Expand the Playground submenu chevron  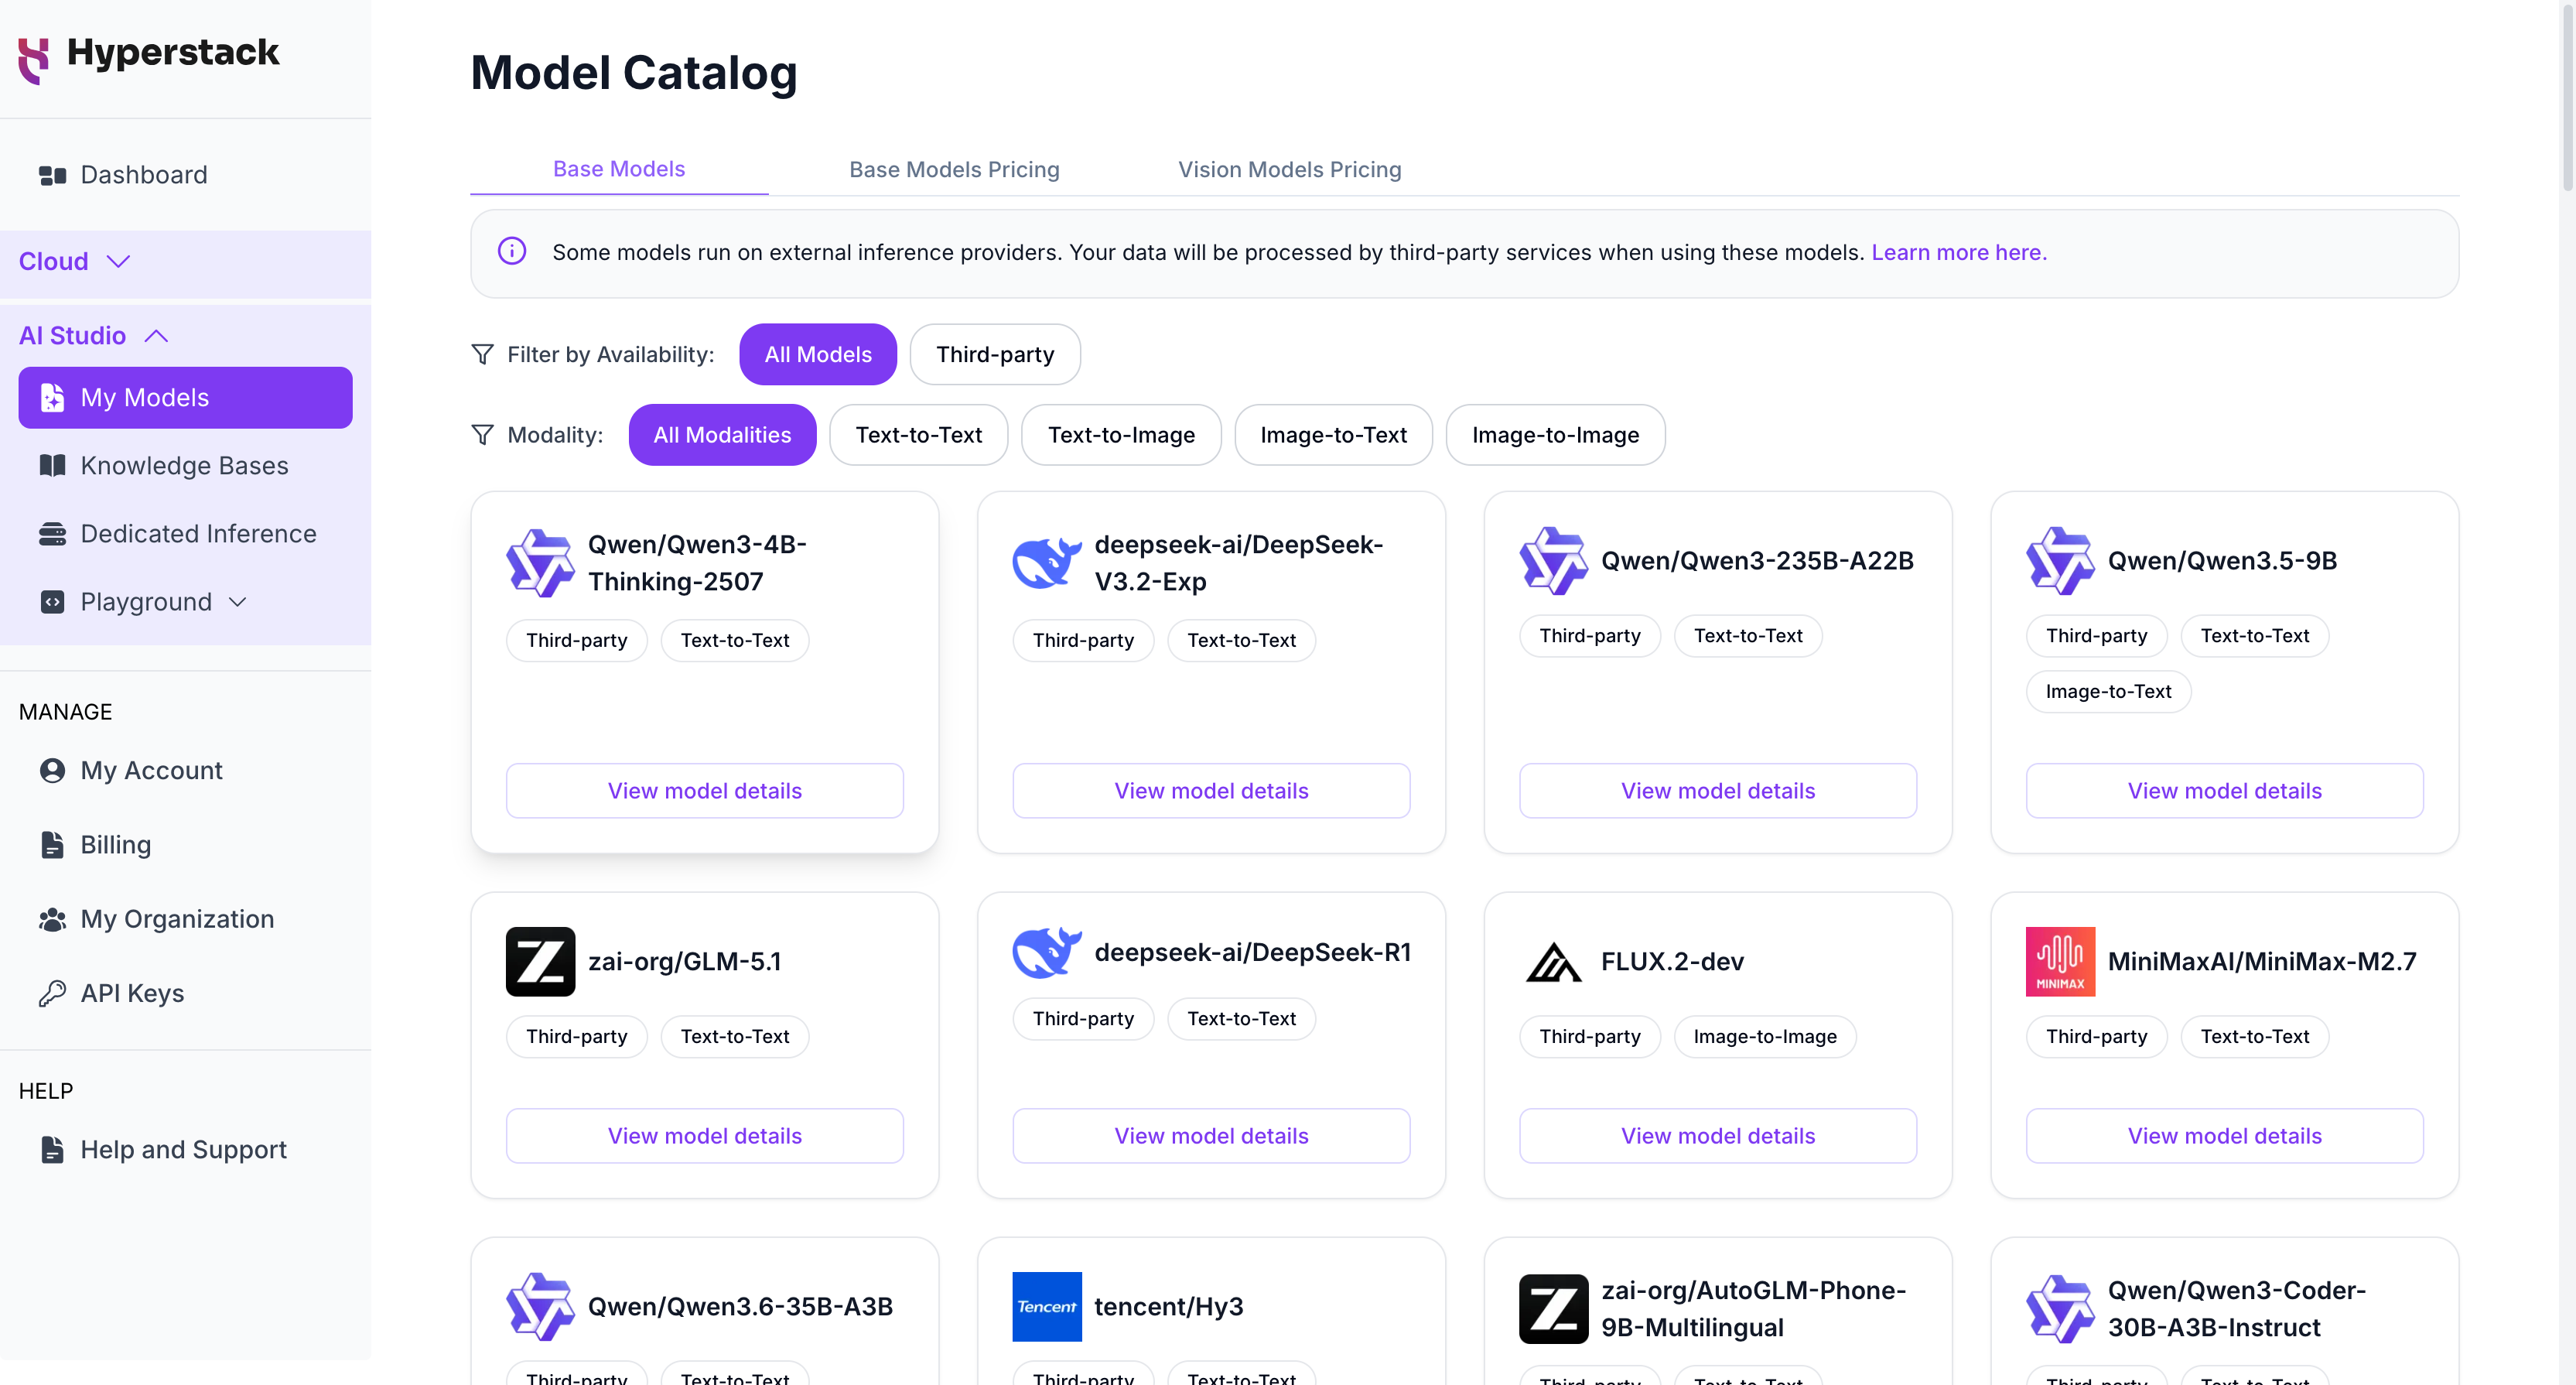237,602
